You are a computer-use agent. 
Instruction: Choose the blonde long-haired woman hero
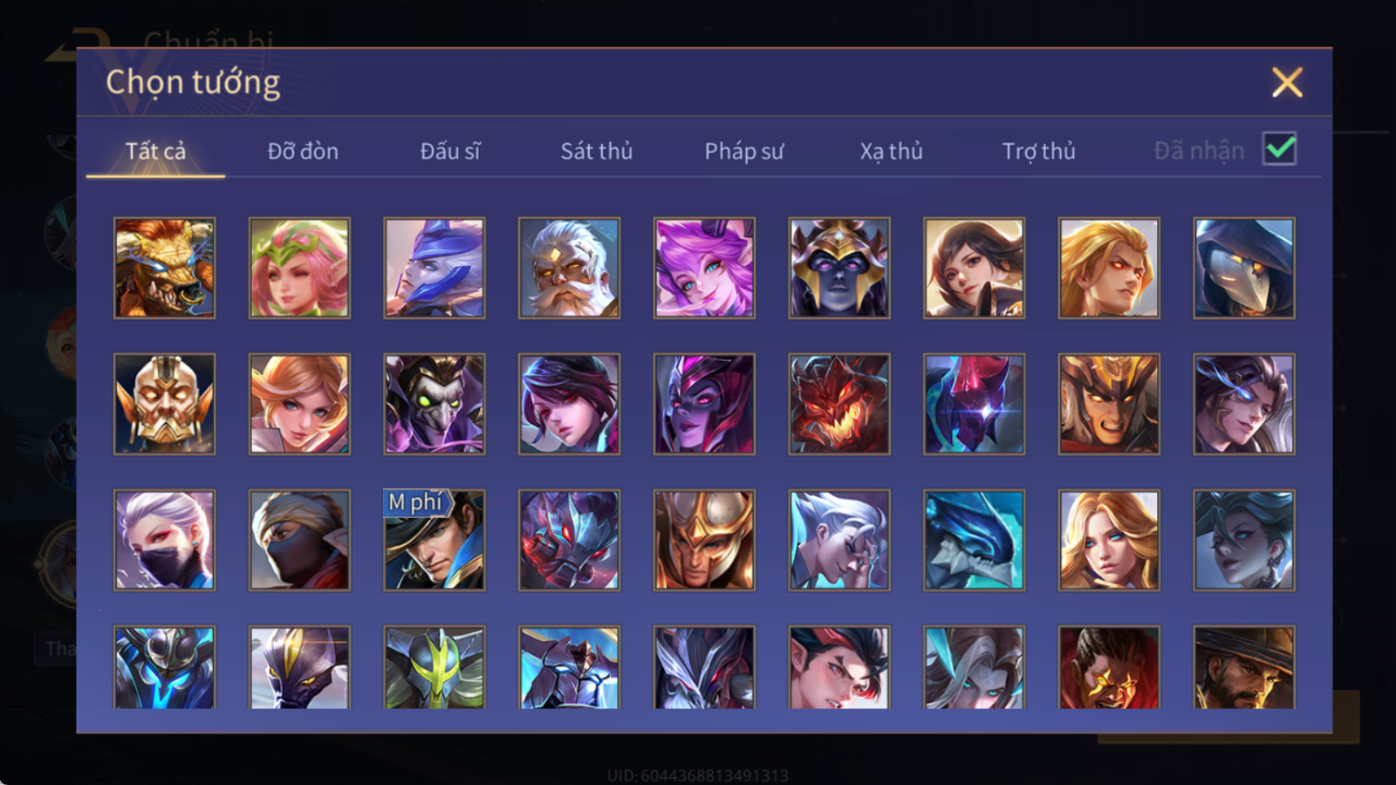[1109, 540]
